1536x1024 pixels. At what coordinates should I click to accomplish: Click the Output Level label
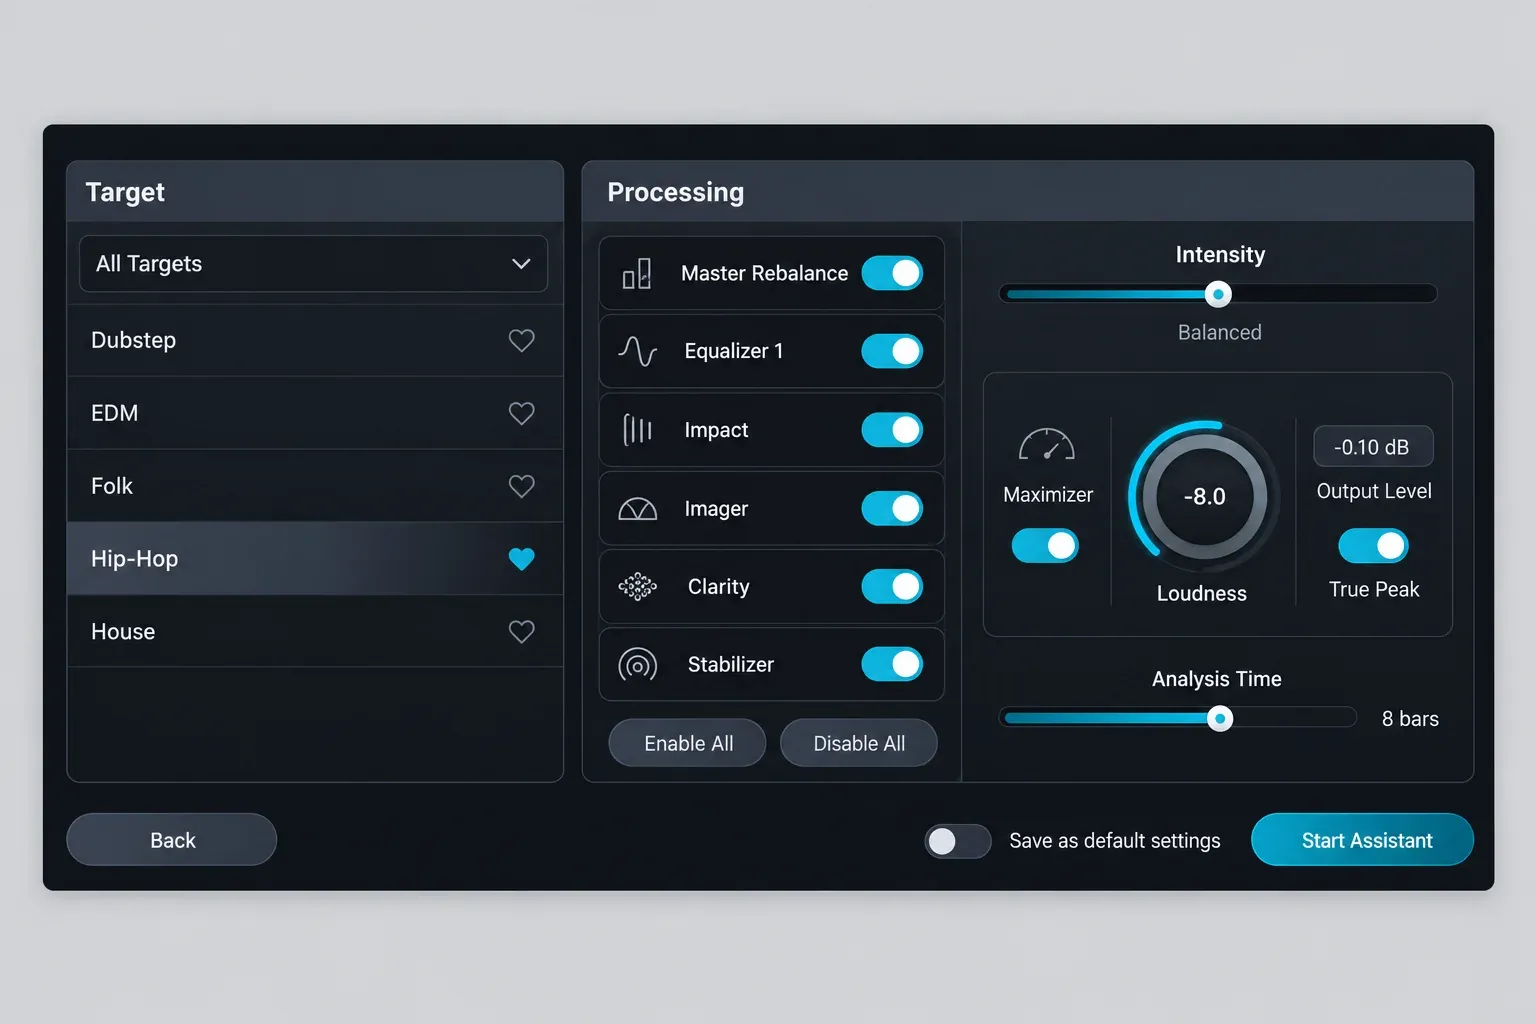pyautogui.click(x=1374, y=491)
